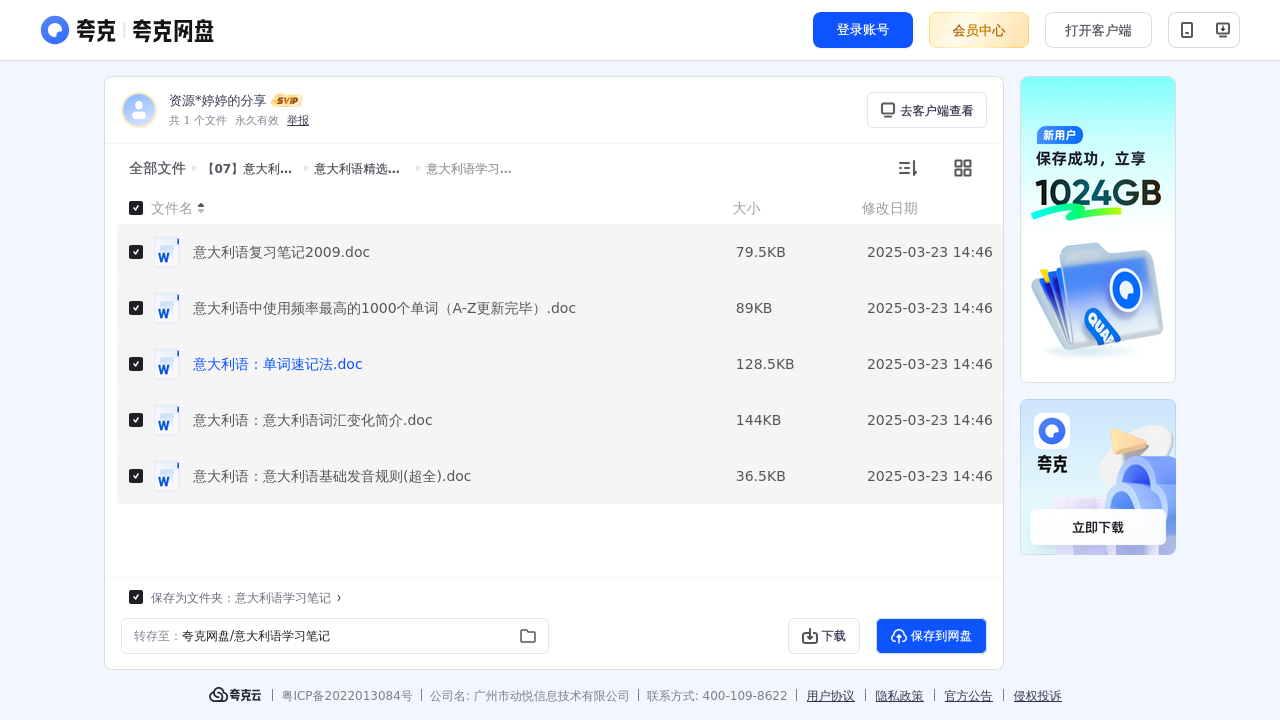Click the 1024GB new-user promo banner
The width and height of the screenshot is (1280, 720).
pyautogui.click(x=1098, y=229)
